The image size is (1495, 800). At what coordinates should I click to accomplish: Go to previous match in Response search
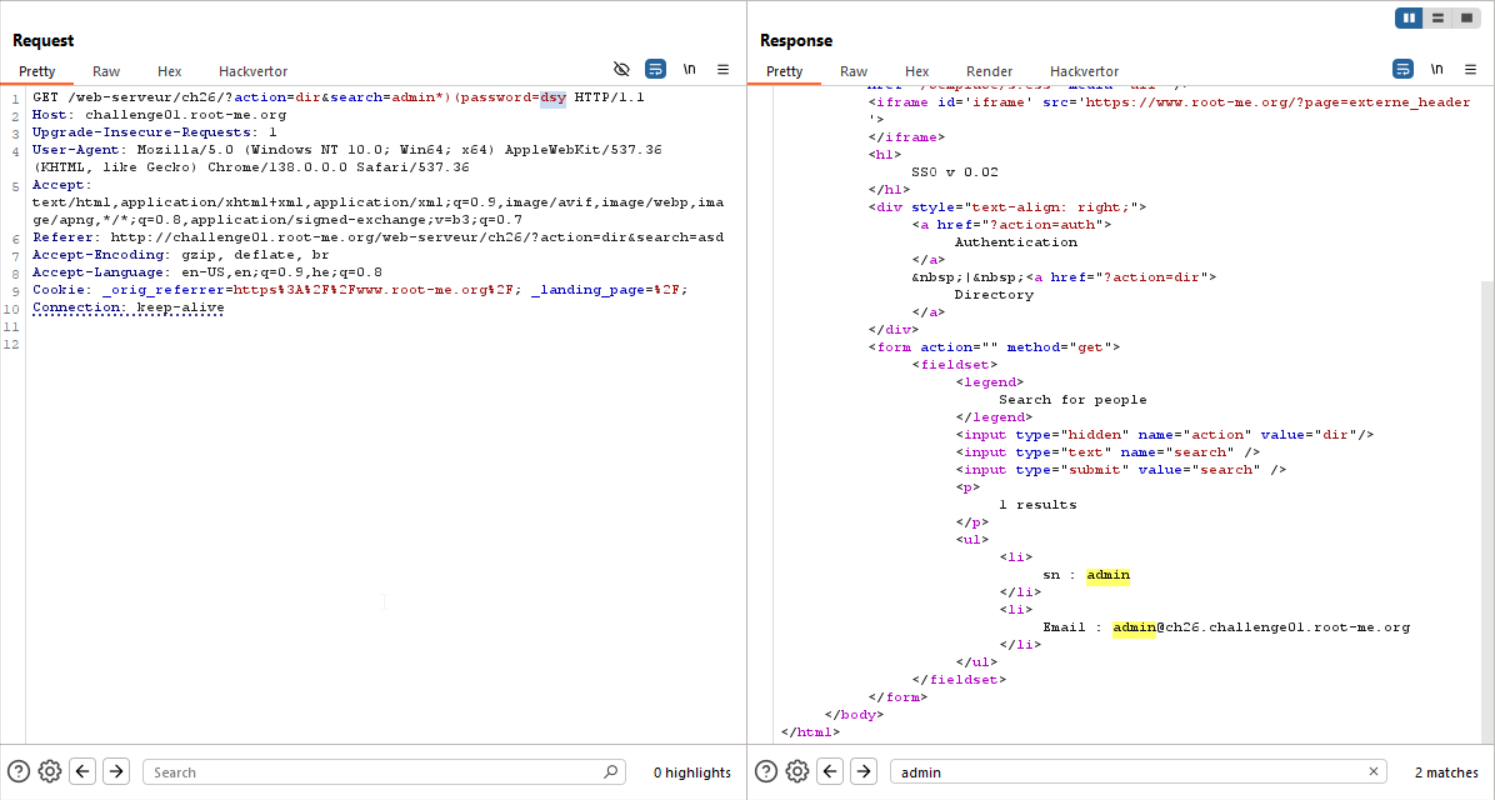pyautogui.click(x=830, y=771)
